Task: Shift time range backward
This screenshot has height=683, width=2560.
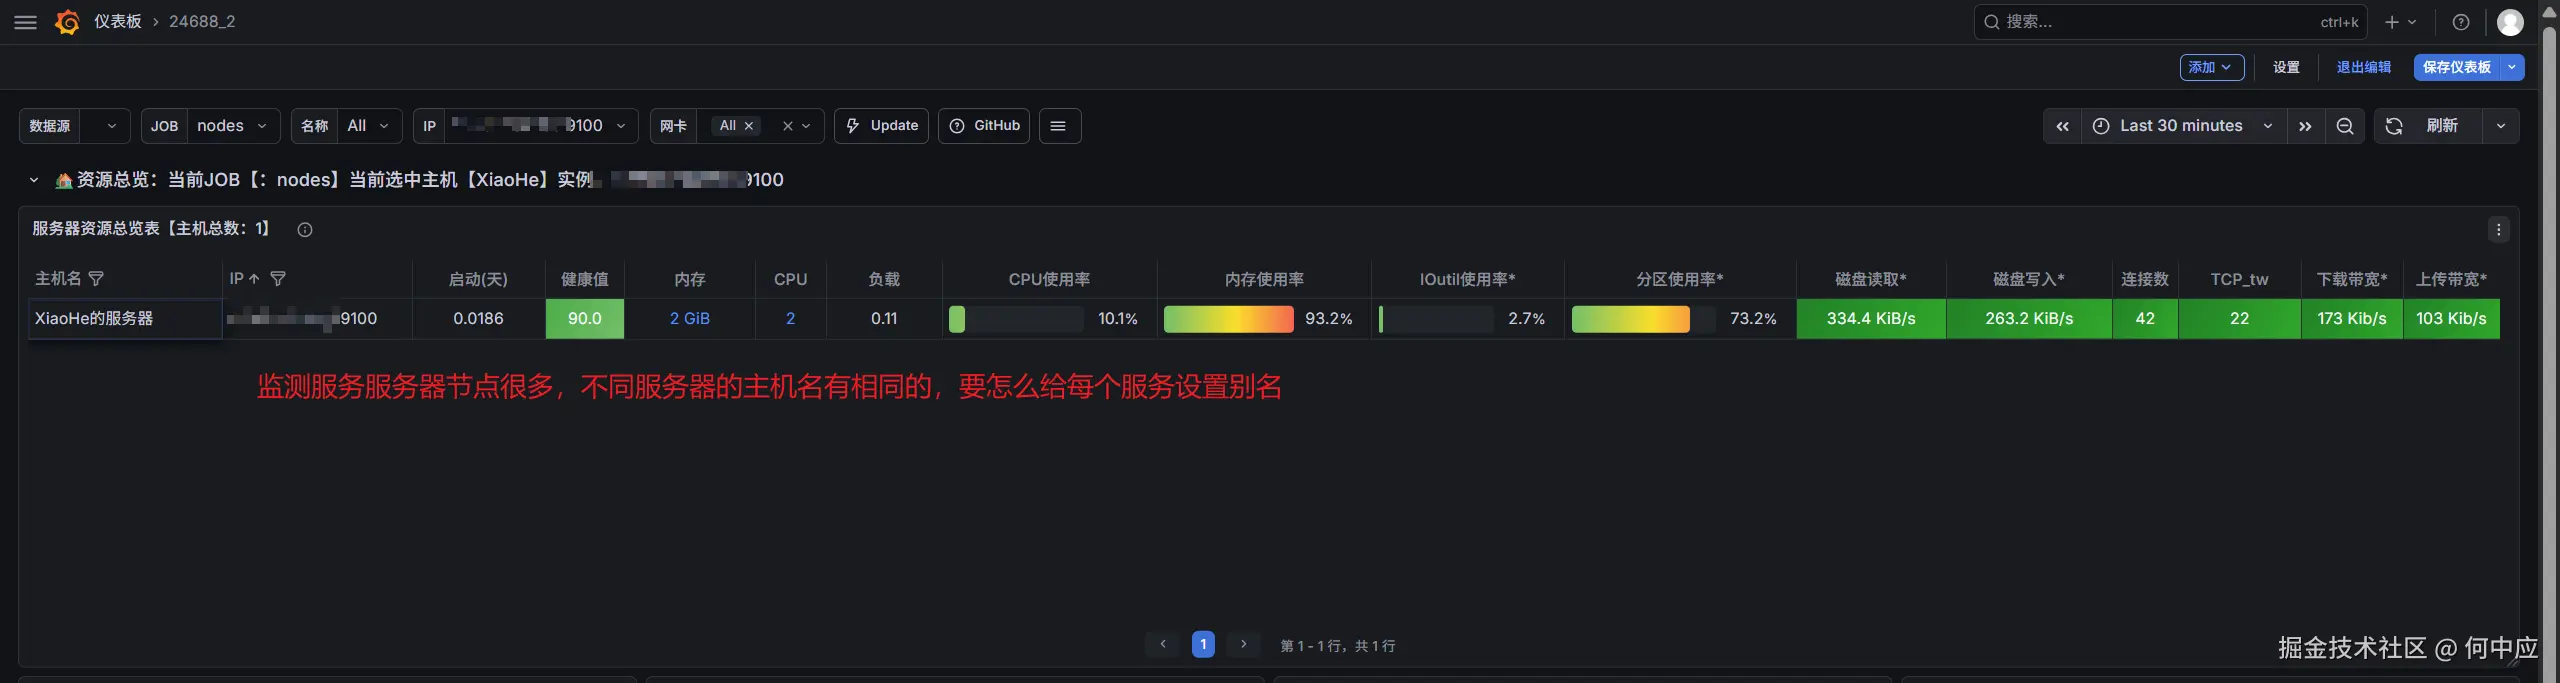Action: click(2062, 126)
